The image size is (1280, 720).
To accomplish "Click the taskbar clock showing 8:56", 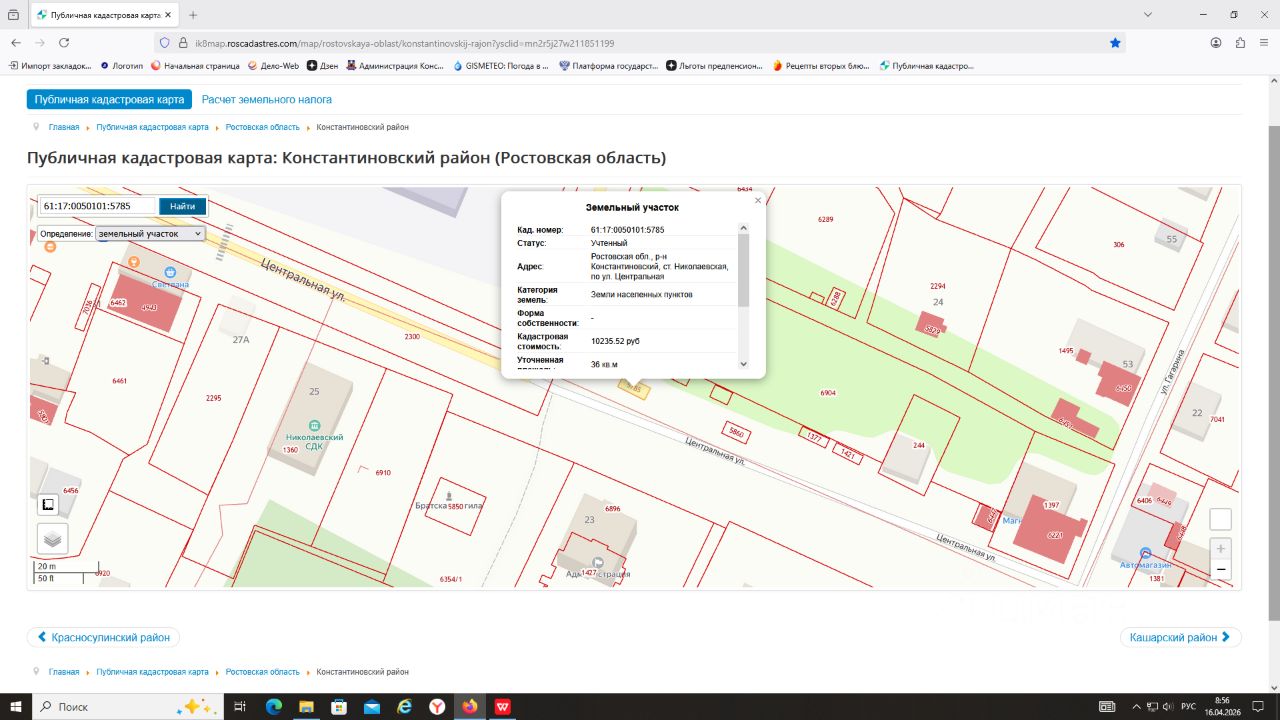I will (x=1222, y=706).
